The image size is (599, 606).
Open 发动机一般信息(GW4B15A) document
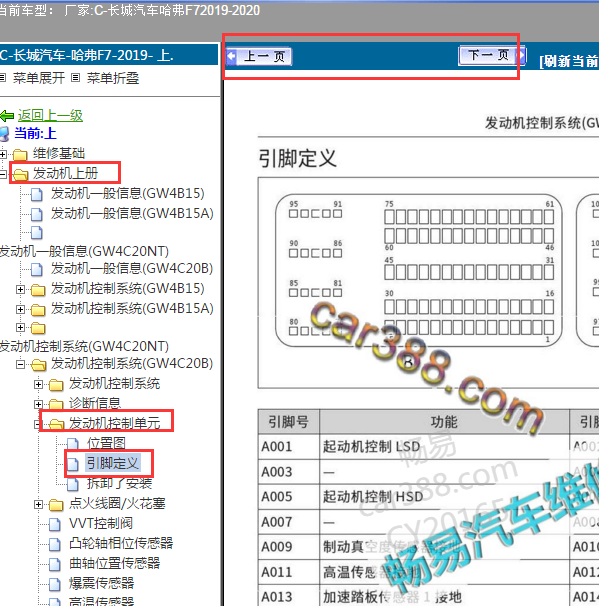(x=132, y=213)
